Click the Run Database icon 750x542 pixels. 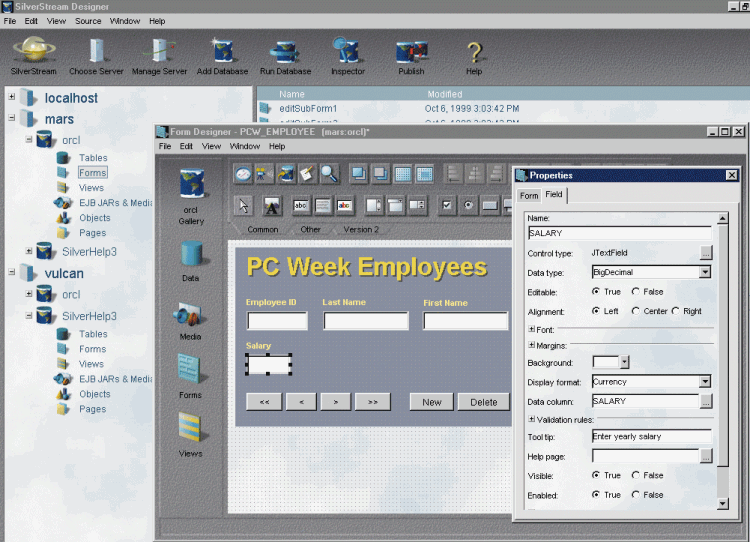[285, 52]
